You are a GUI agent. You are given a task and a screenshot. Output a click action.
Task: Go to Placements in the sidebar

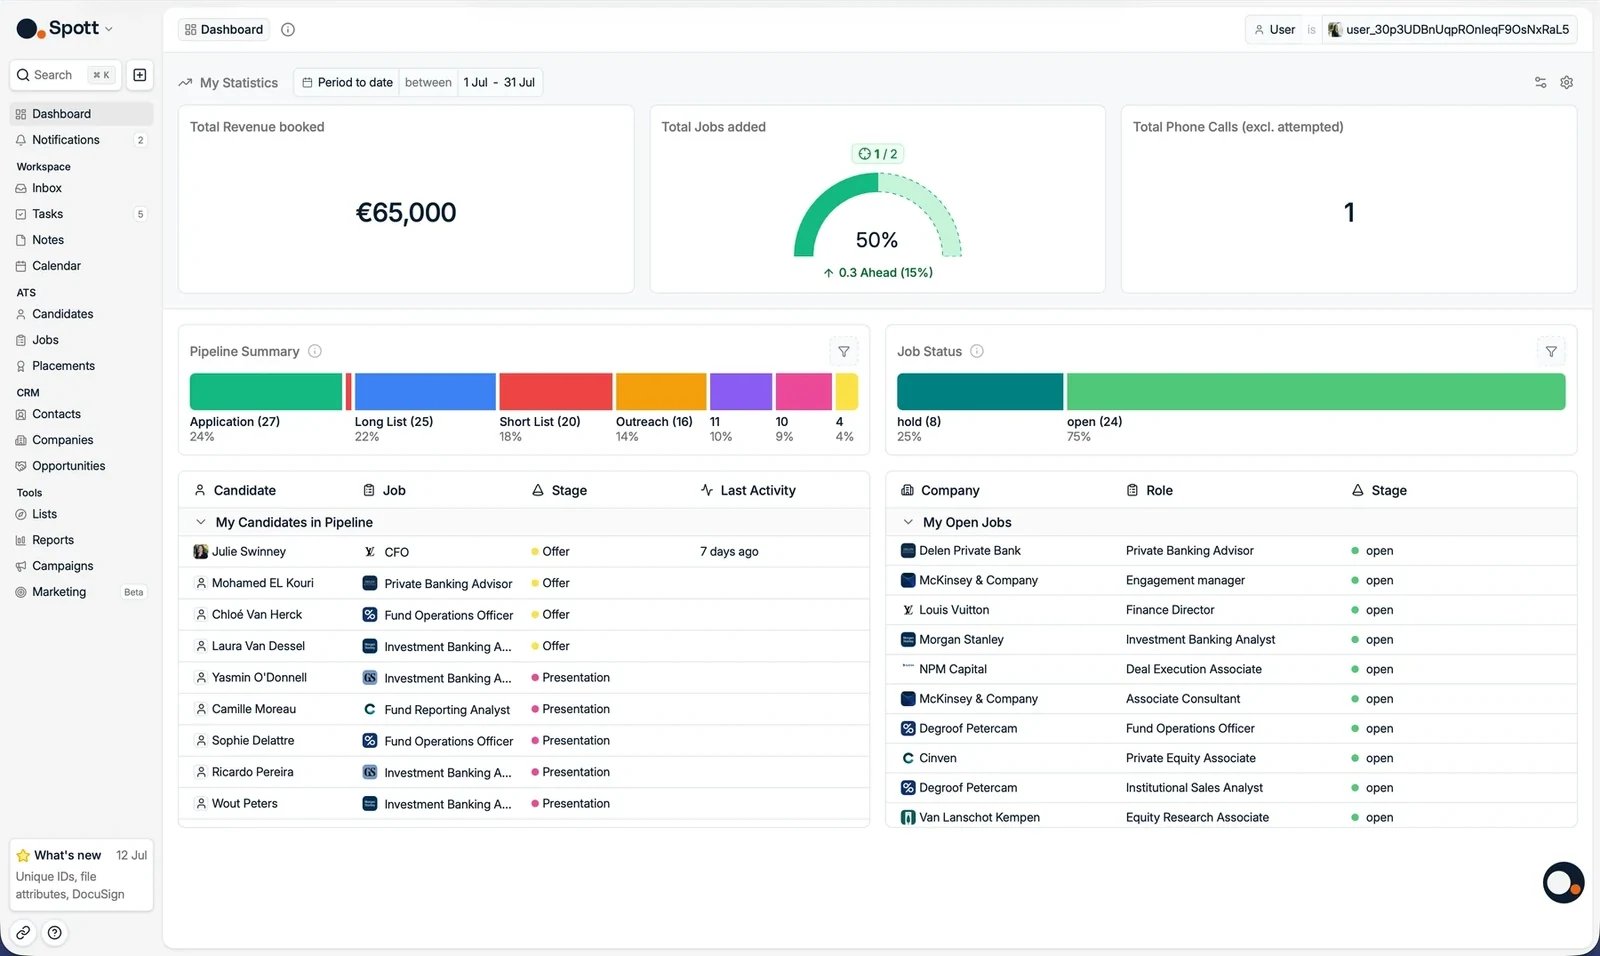81,366
